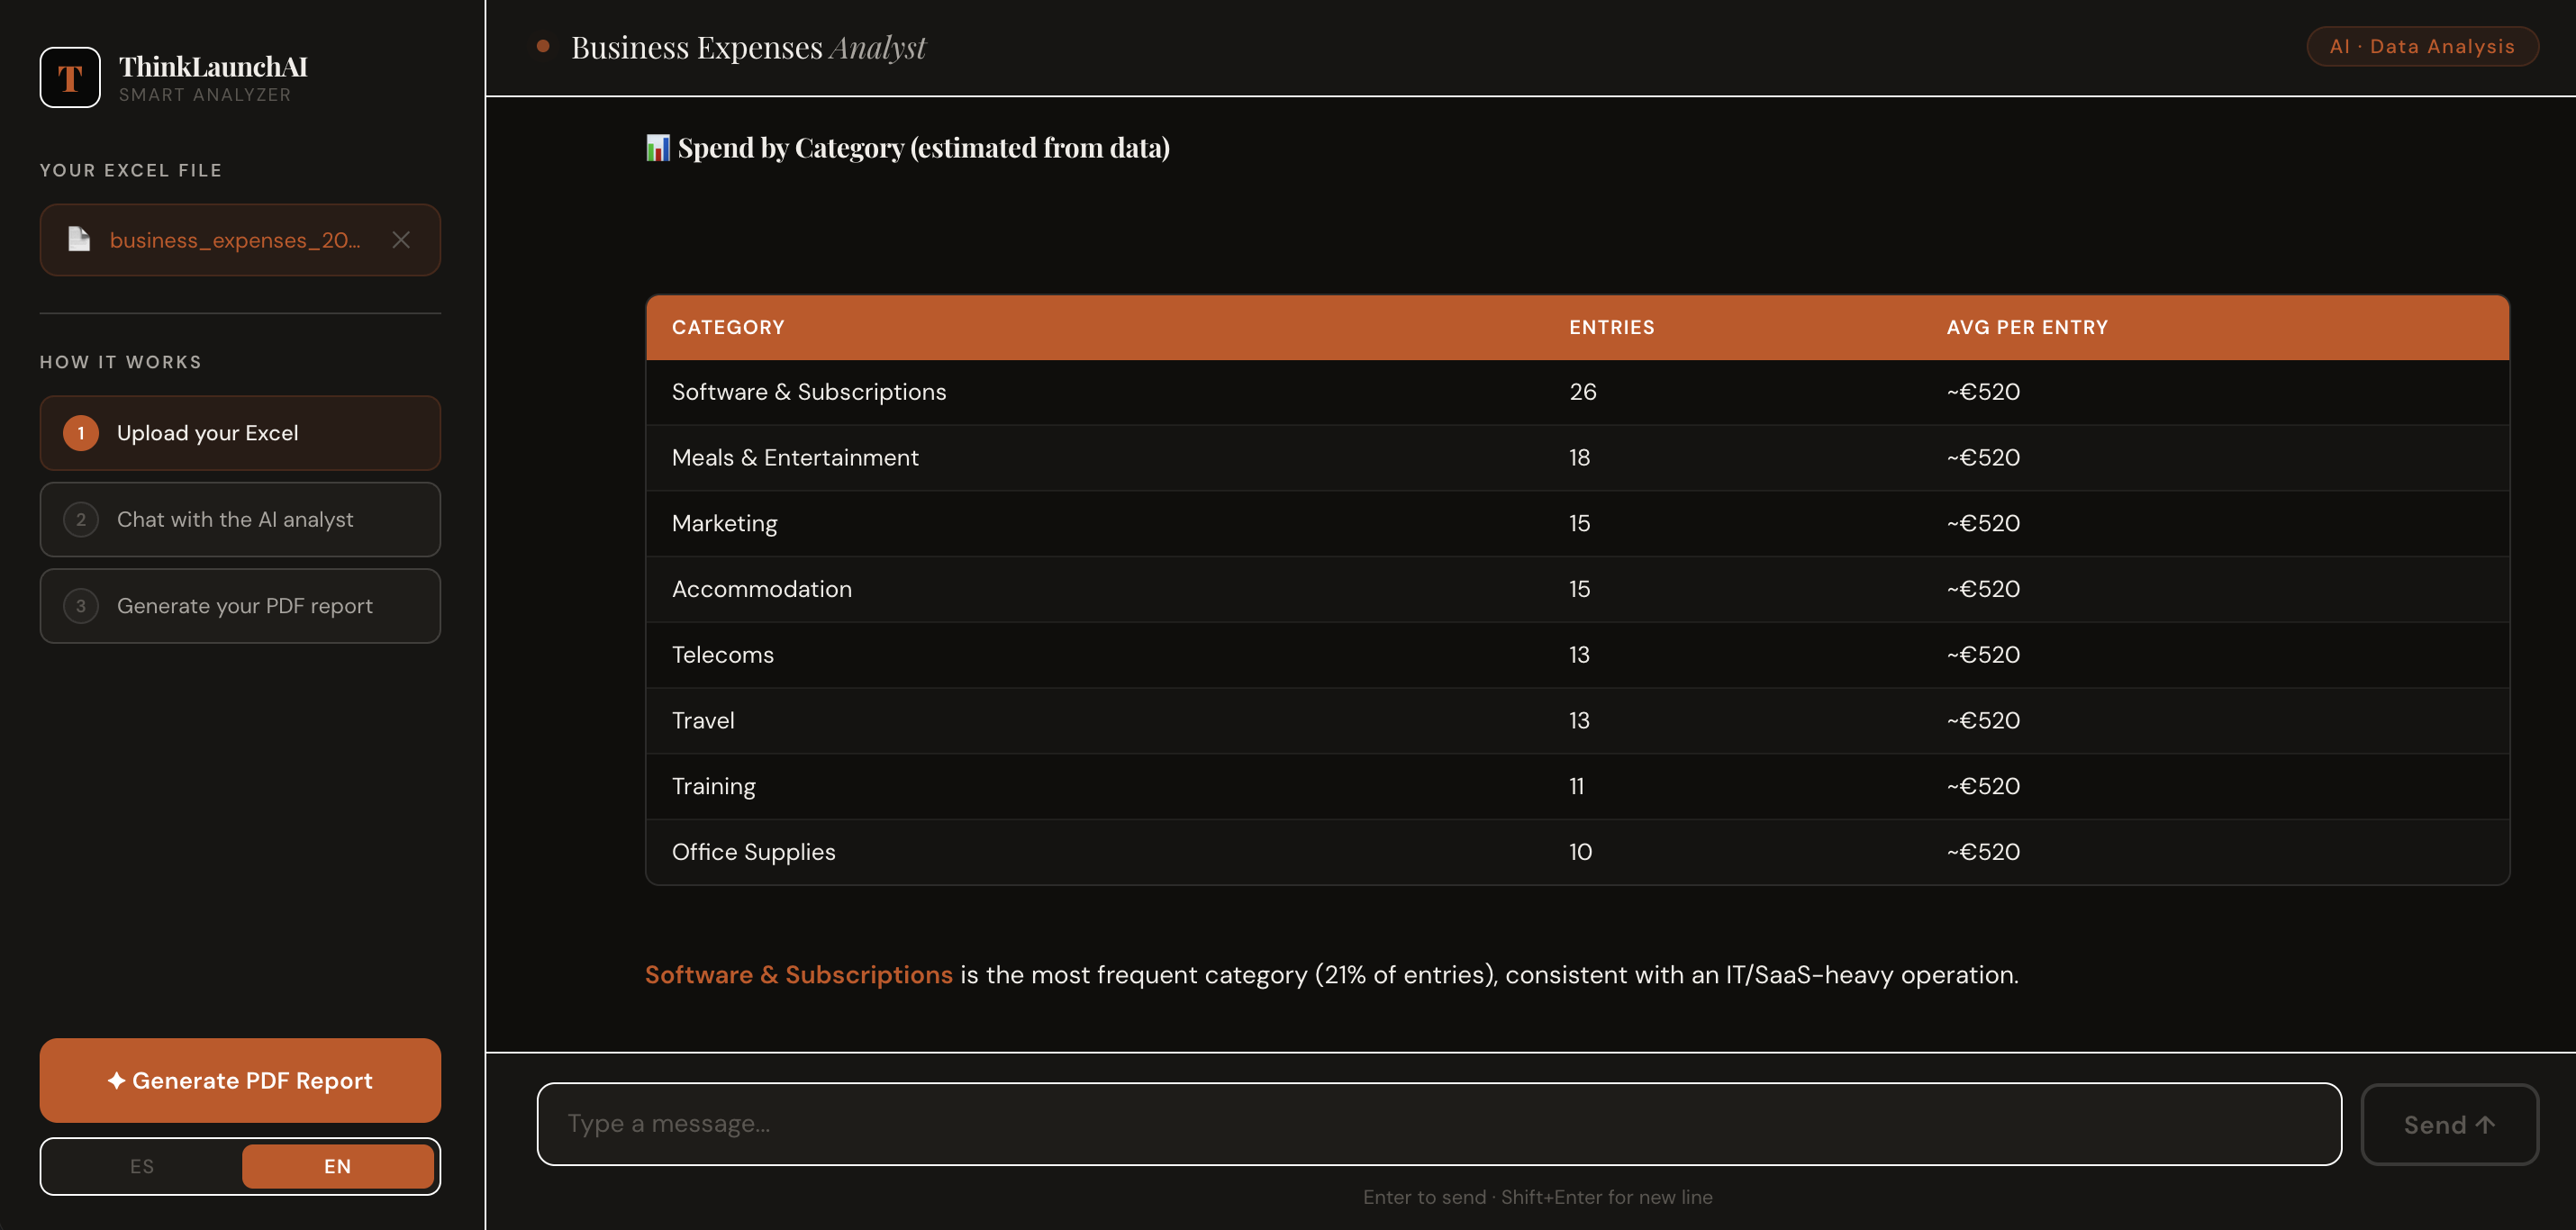Click the sparkle icon on Generate PDF Report
The height and width of the screenshot is (1230, 2576).
coord(117,1080)
